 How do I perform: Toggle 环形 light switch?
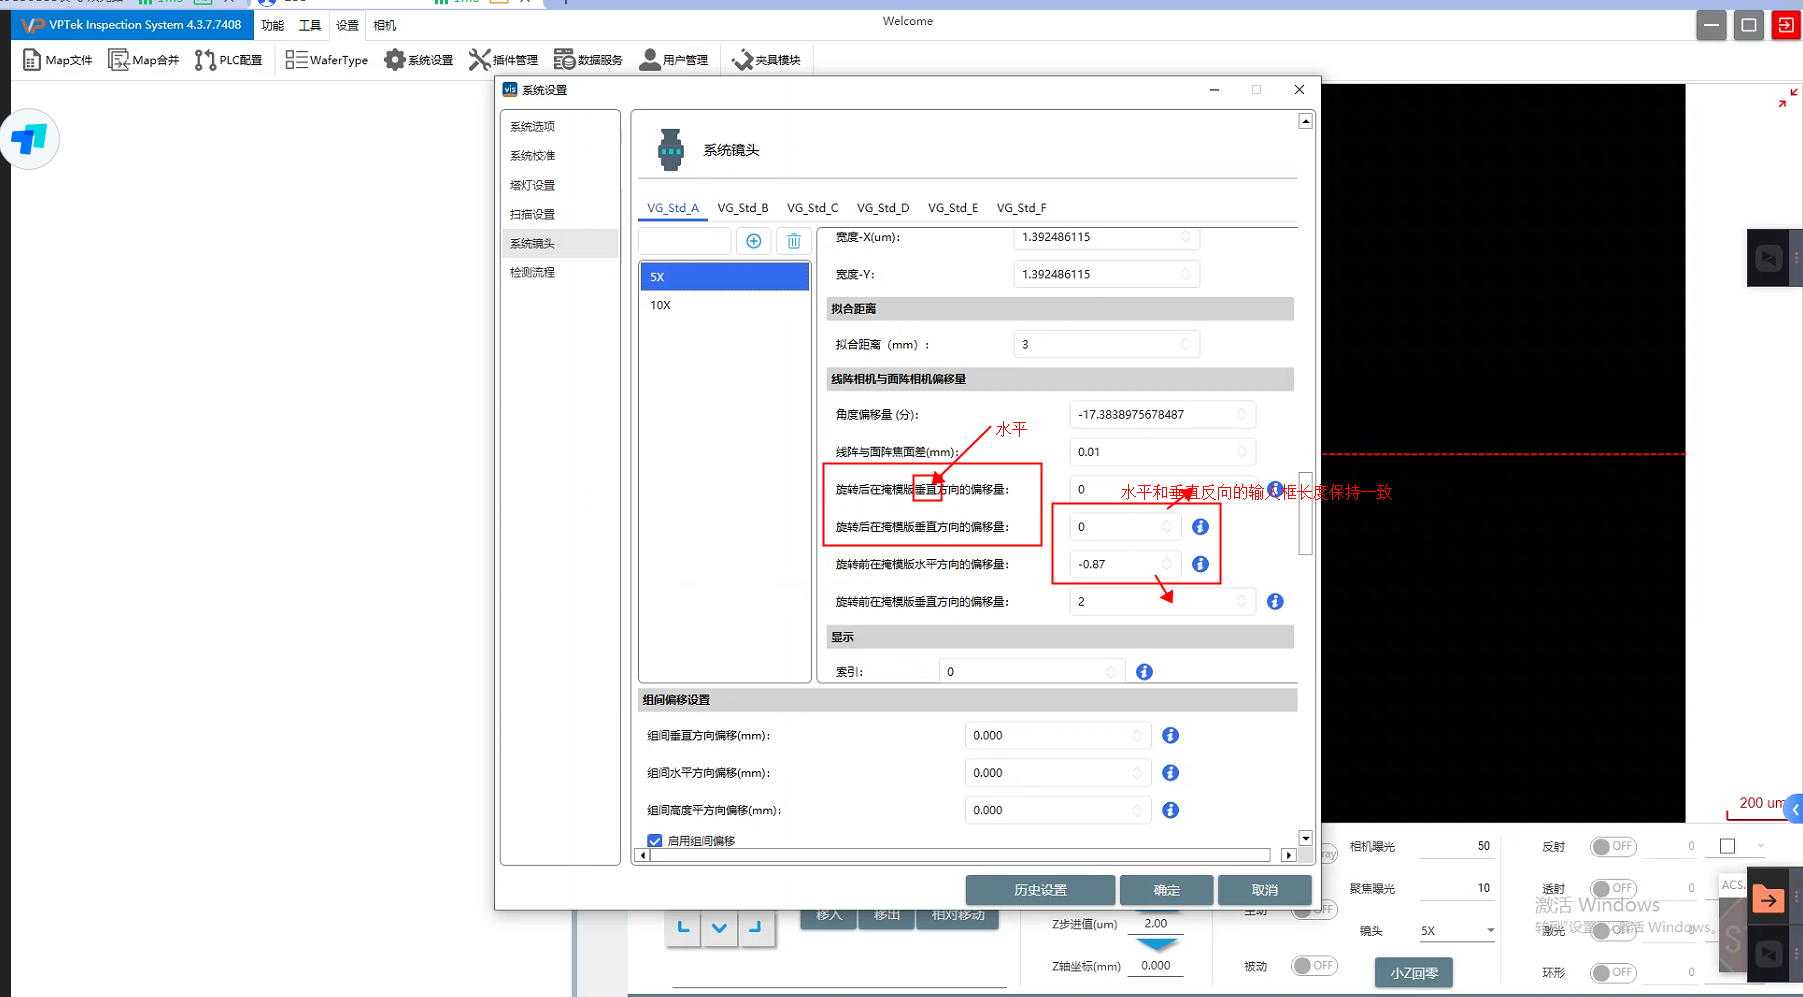click(x=1613, y=972)
